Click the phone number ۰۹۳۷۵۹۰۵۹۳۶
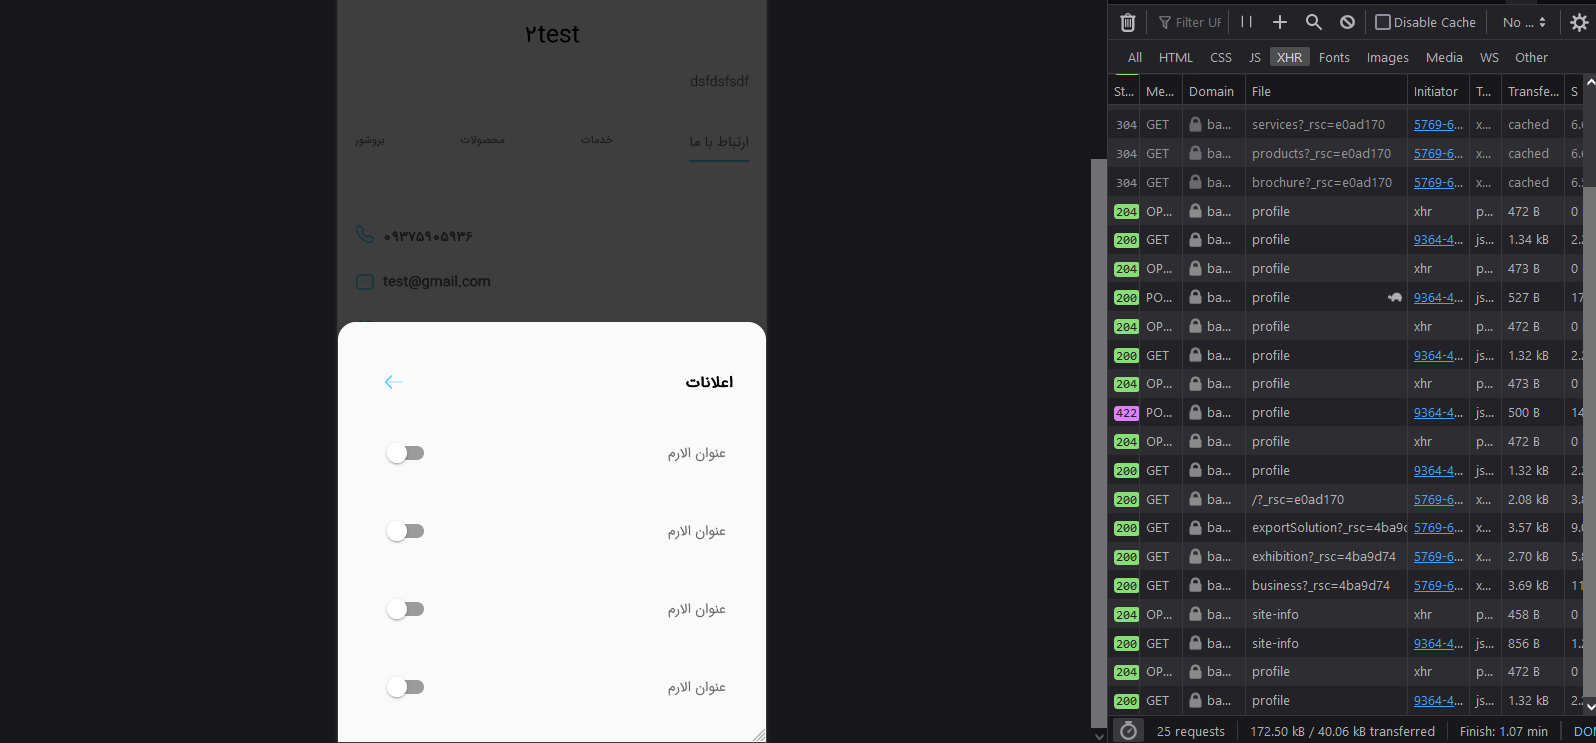Screen dimensions: 1596x743 tap(428, 237)
